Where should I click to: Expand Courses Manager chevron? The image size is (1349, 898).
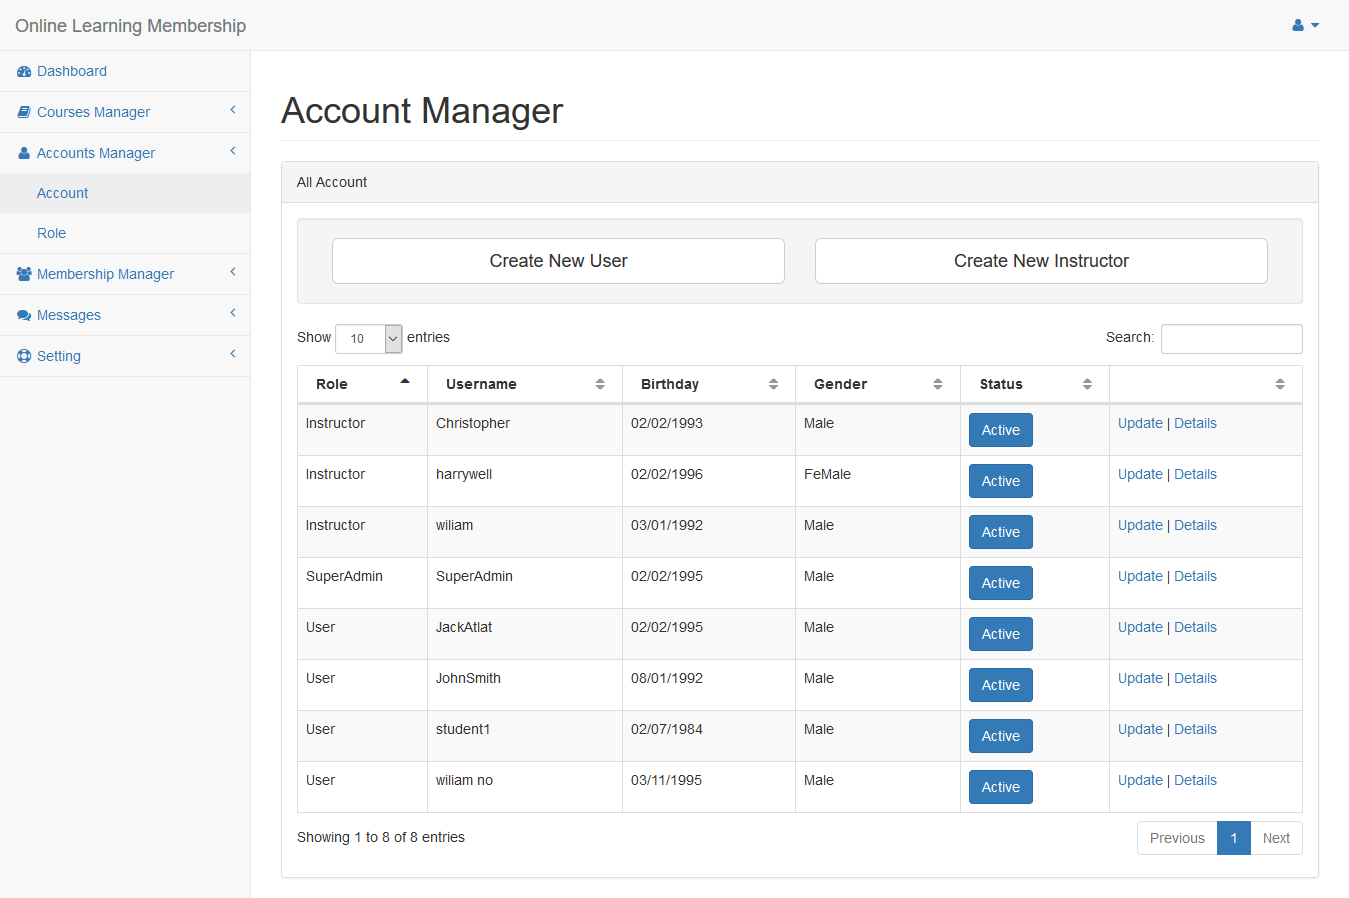233,111
